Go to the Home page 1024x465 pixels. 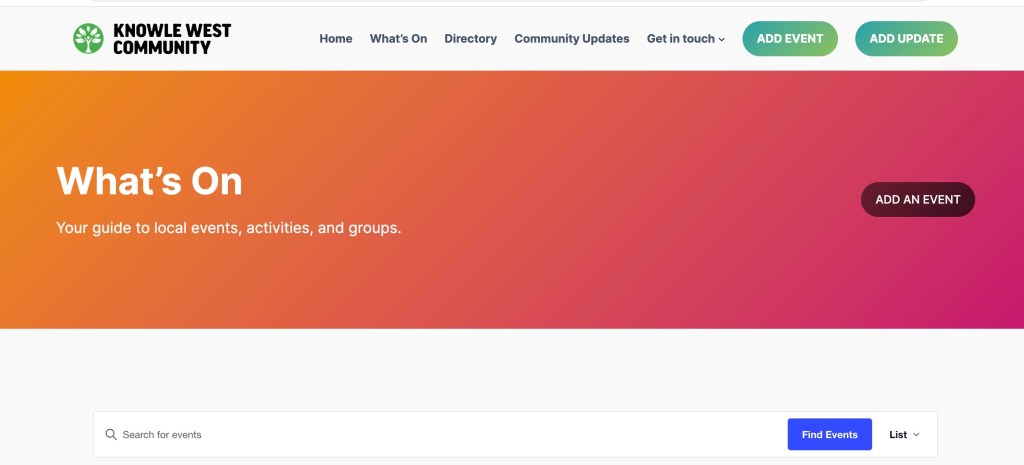[336, 39]
